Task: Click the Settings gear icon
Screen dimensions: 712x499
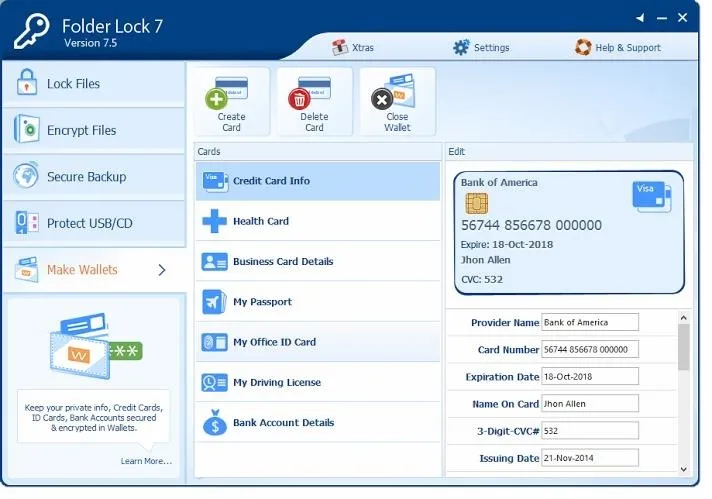Action: tap(461, 47)
